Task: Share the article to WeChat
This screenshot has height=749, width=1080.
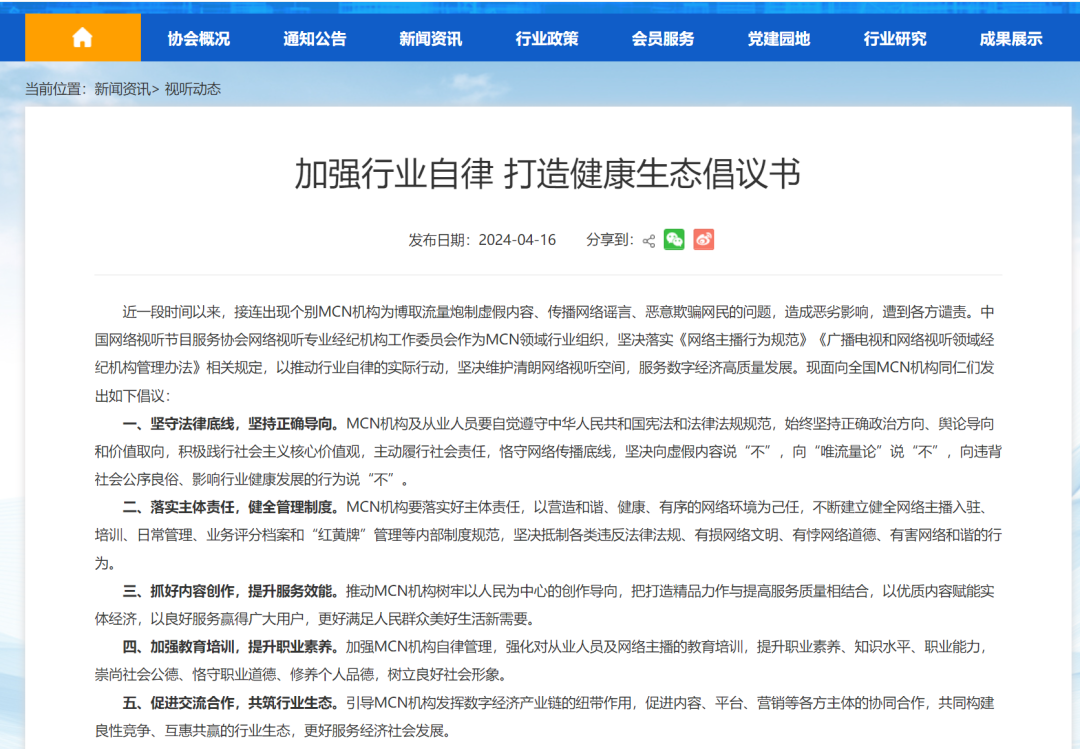Action: tap(673, 240)
